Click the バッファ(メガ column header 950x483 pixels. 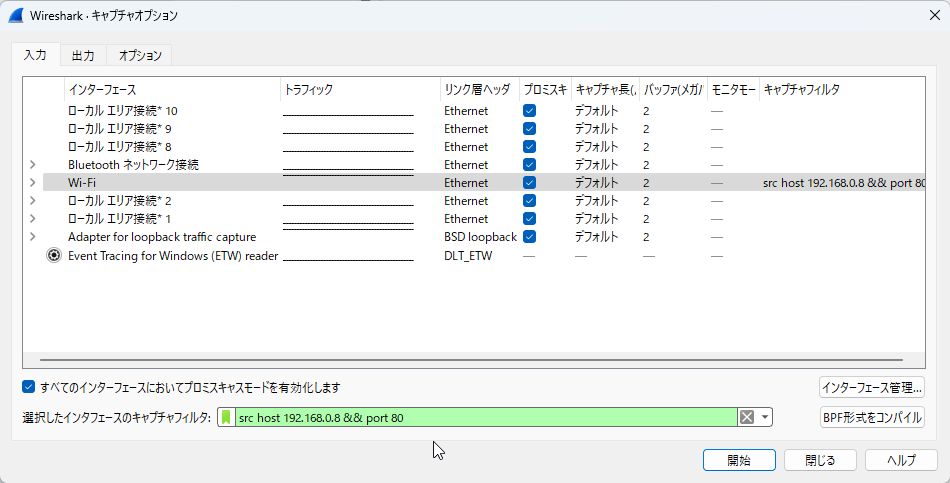click(673, 90)
